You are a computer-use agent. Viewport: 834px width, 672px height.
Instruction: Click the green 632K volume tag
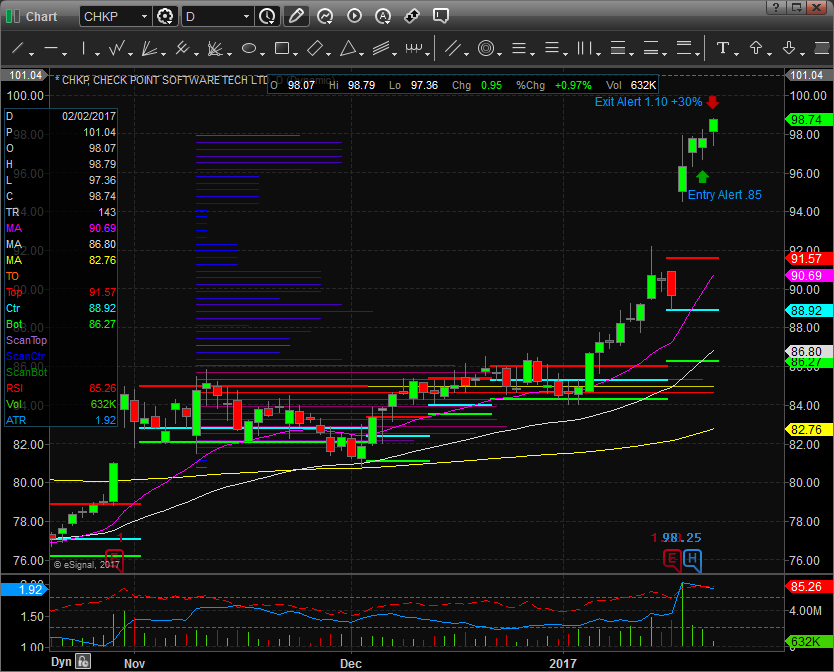point(808,642)
